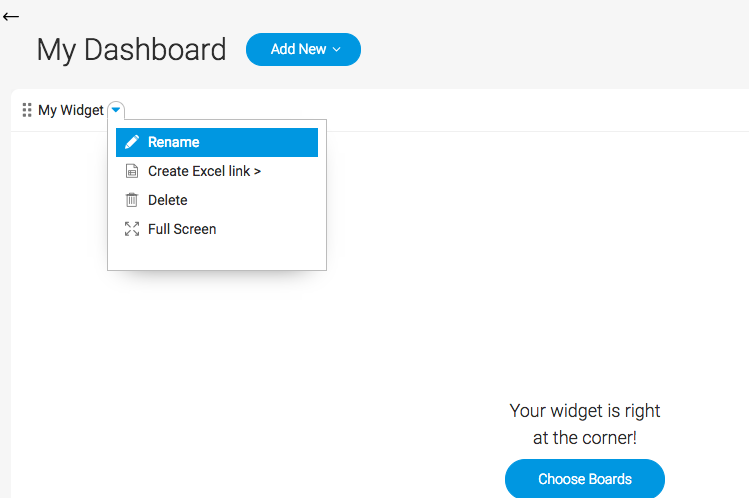This screenshot has width=749, height=498.
Task: Select Full Screen menu option
Action: click(217, 229)
